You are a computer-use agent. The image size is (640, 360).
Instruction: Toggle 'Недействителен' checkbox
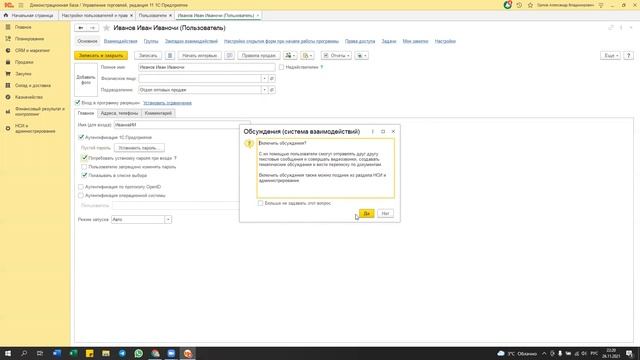coord(282,67)
